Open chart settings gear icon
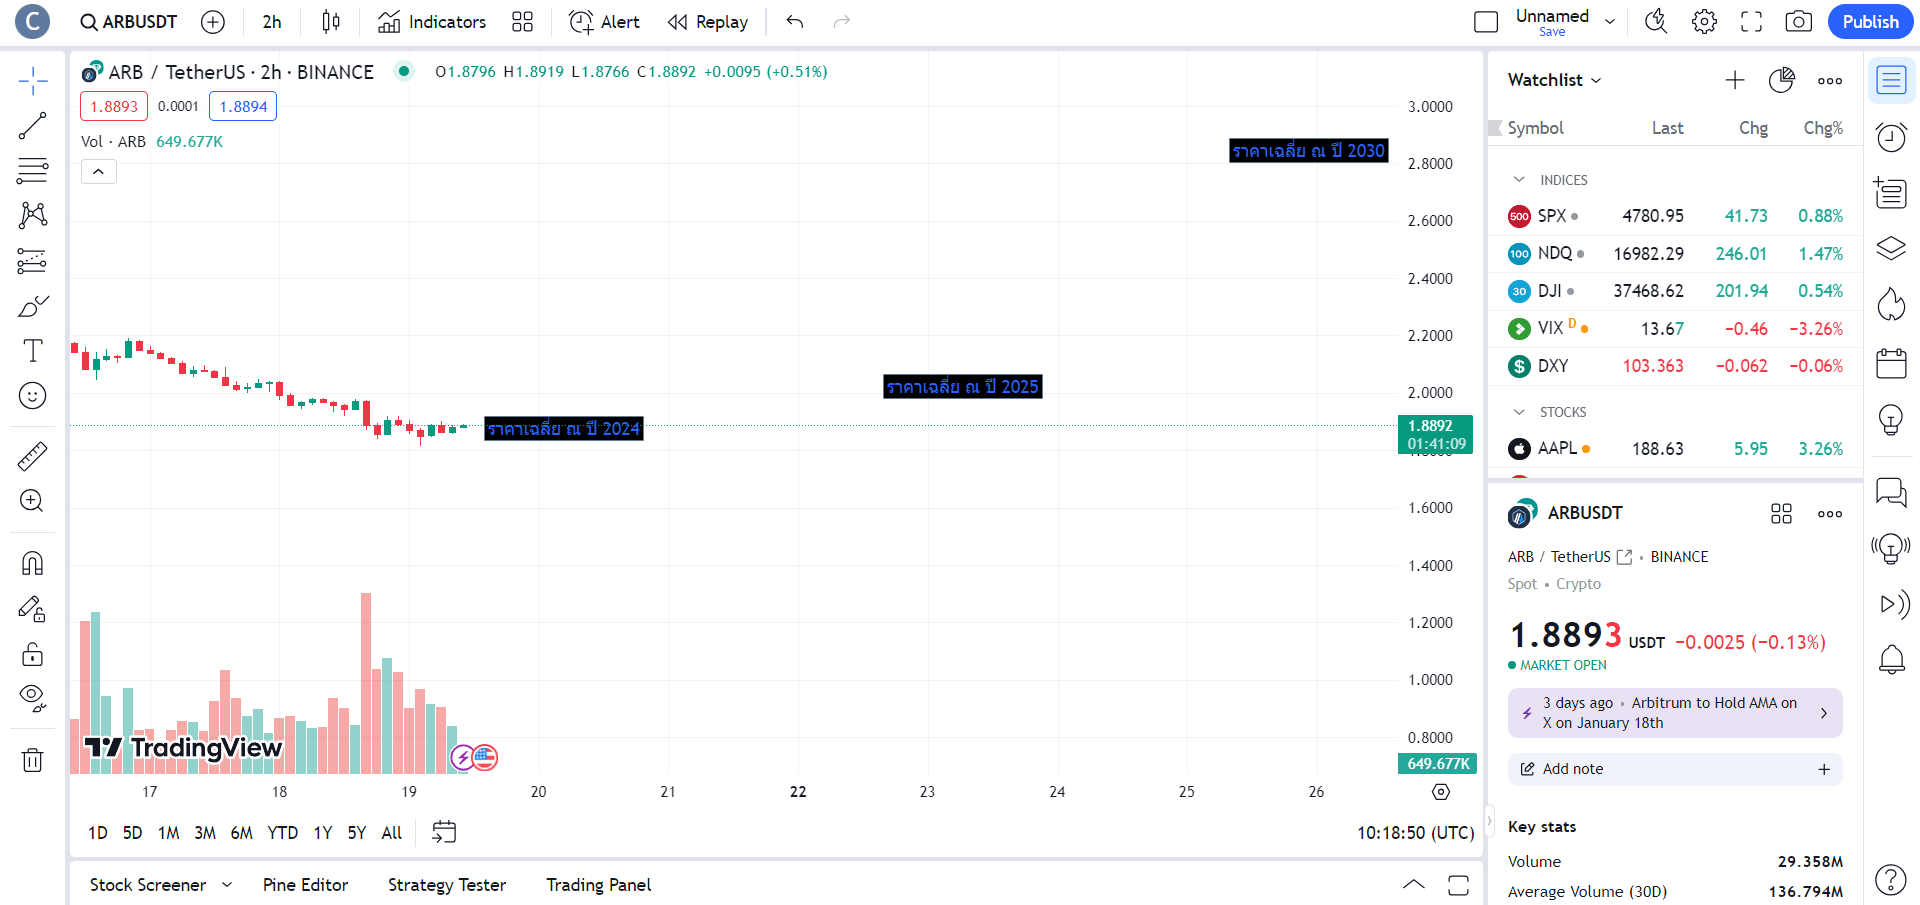 click(x=1704, y=22)
